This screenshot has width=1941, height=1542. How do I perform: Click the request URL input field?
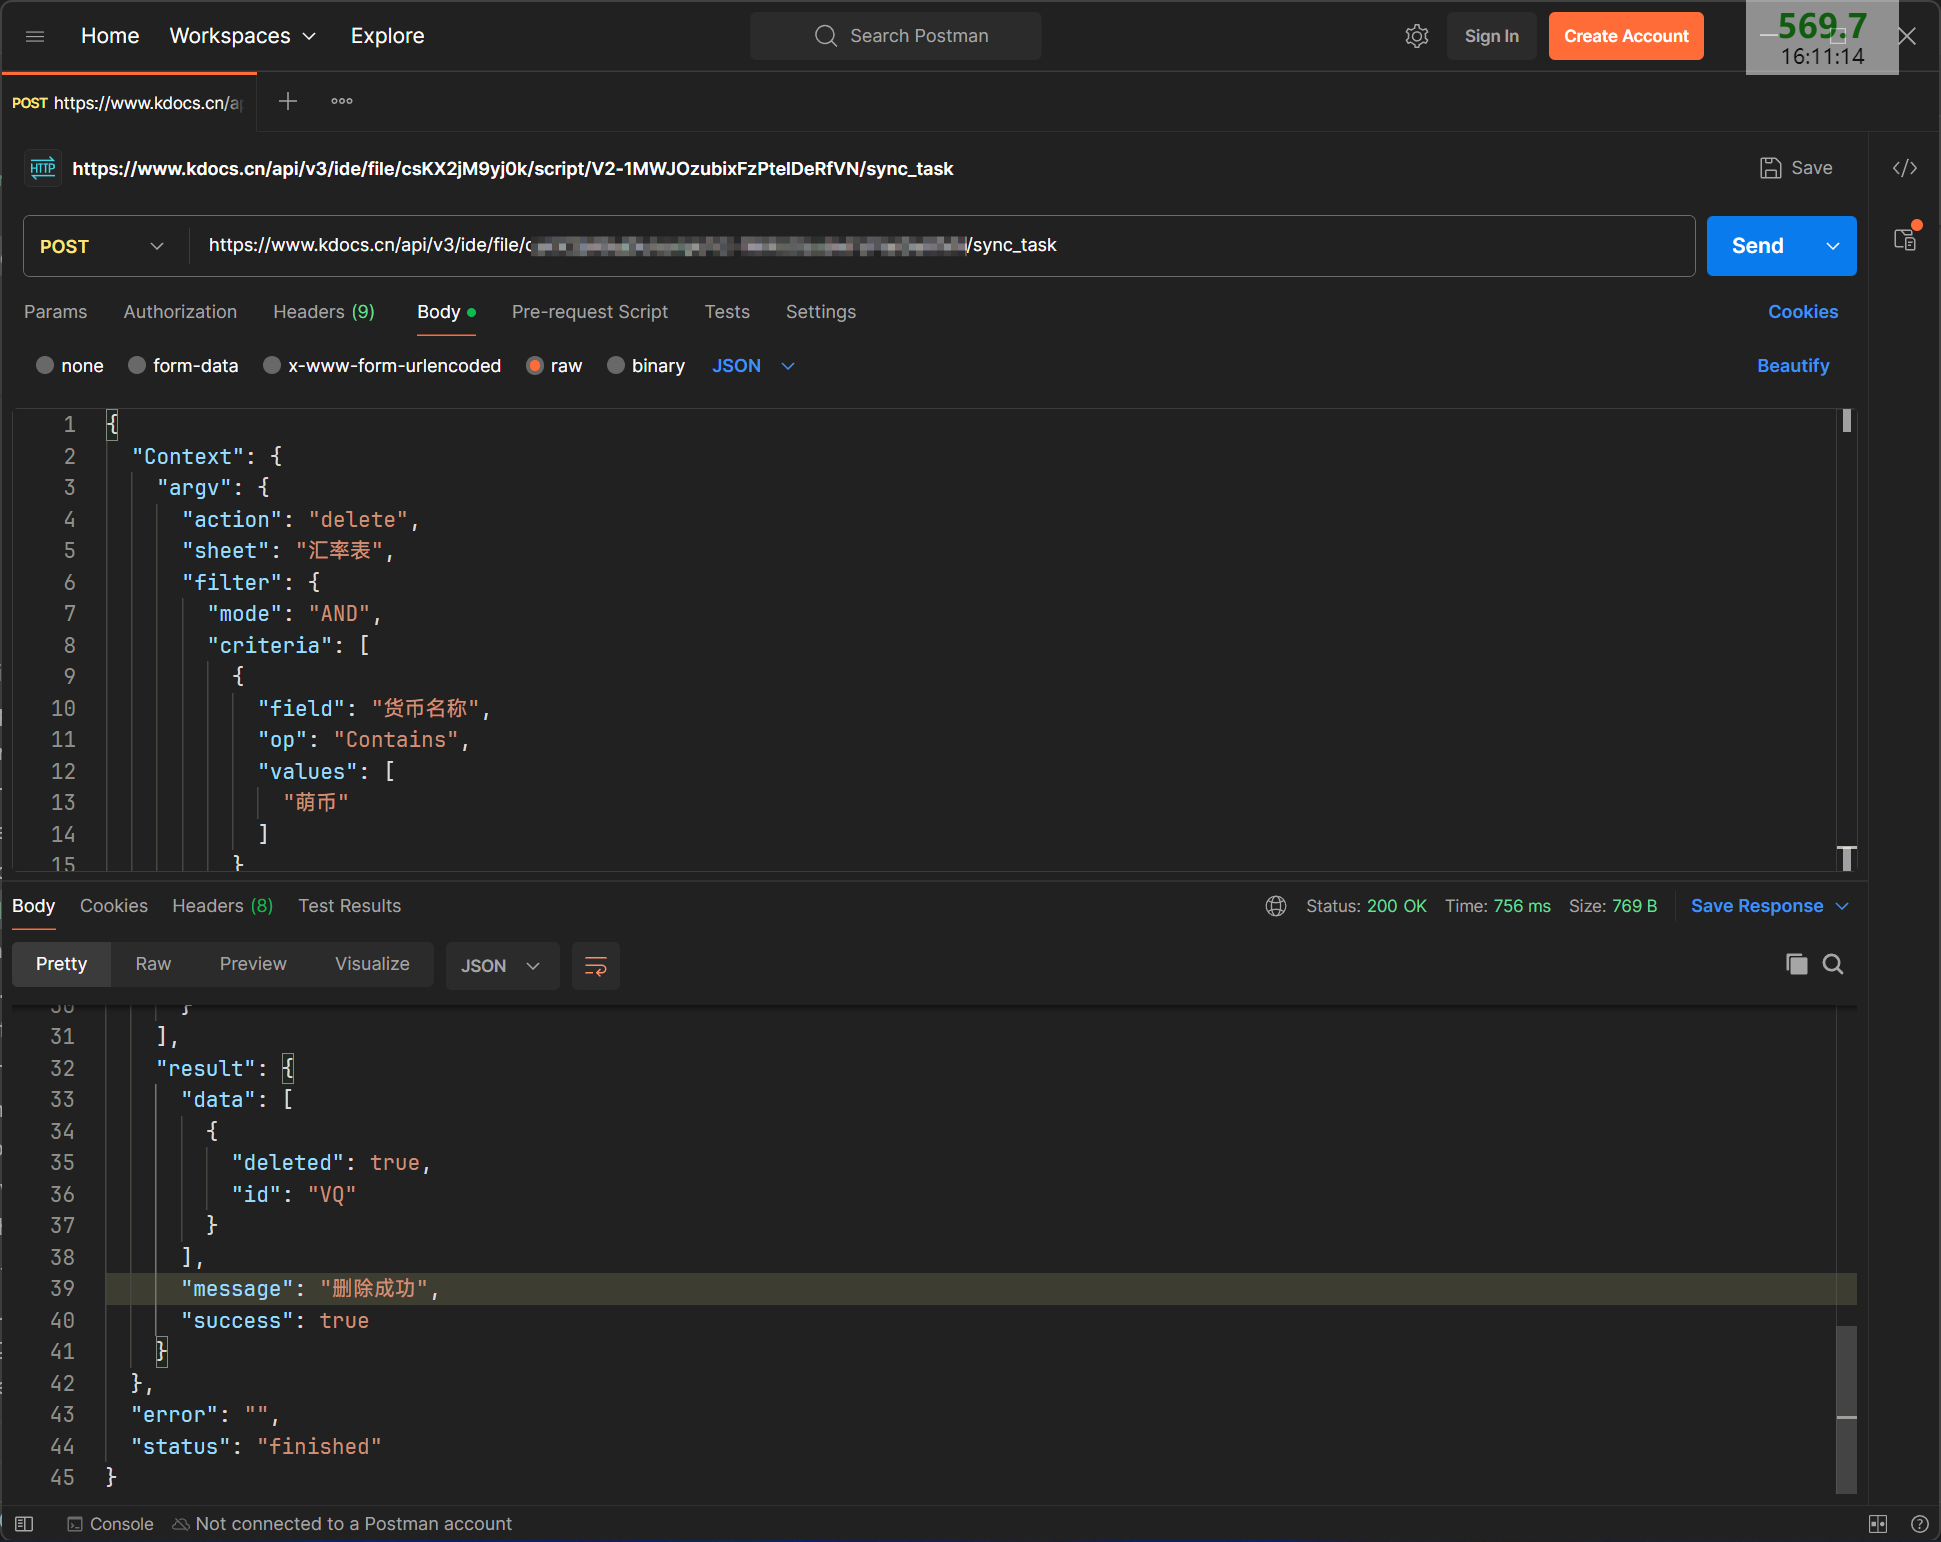[942, 246]
